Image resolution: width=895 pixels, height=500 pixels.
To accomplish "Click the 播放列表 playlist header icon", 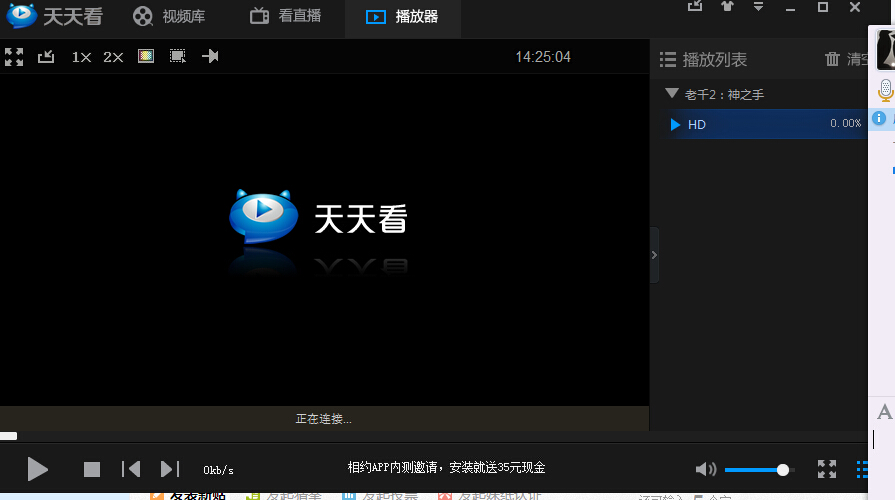I will tap(668, 59).
